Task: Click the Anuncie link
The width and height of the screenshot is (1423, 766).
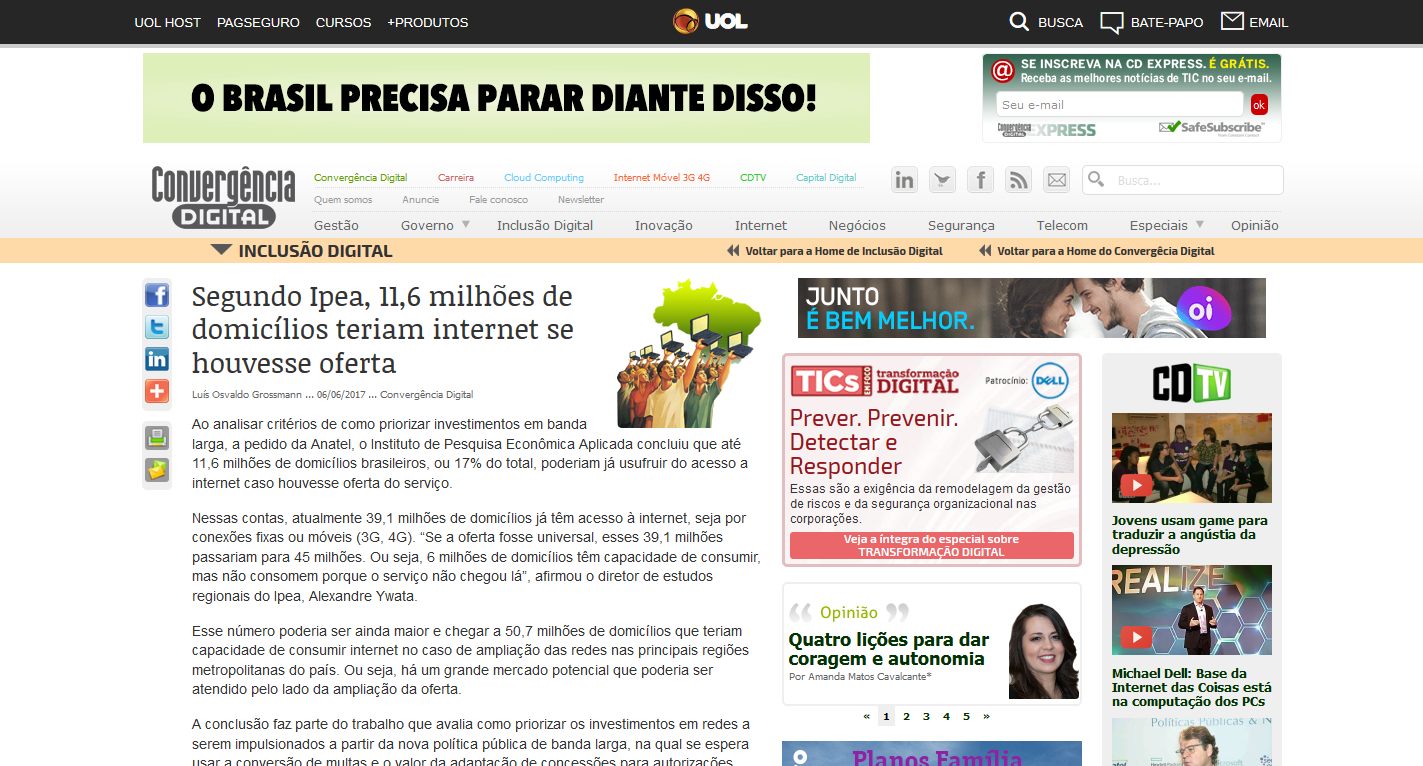Action: tap(421, 200)
